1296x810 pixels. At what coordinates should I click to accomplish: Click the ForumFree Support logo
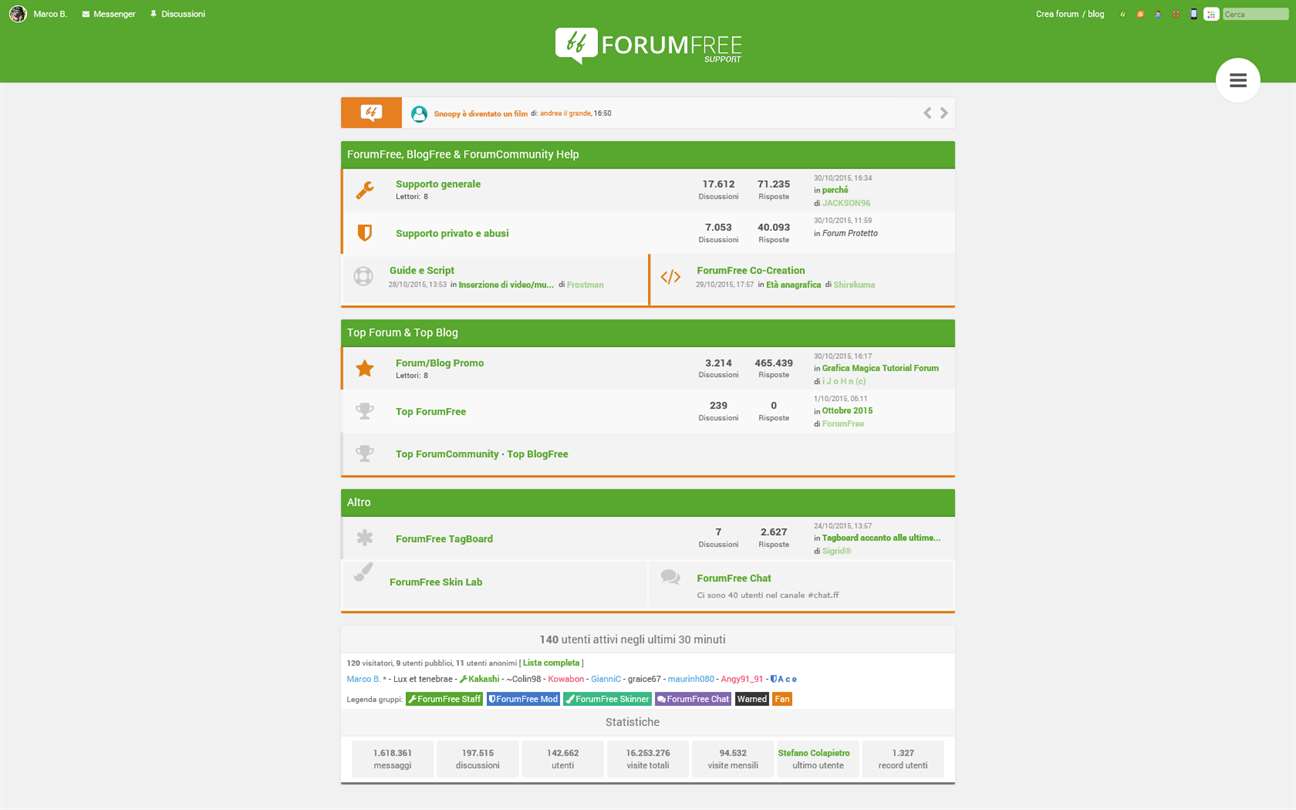pyautogui.click(x=648, y=46)
